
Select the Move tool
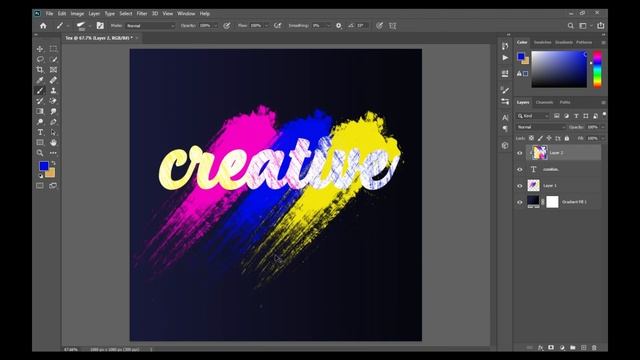point(40,49)
